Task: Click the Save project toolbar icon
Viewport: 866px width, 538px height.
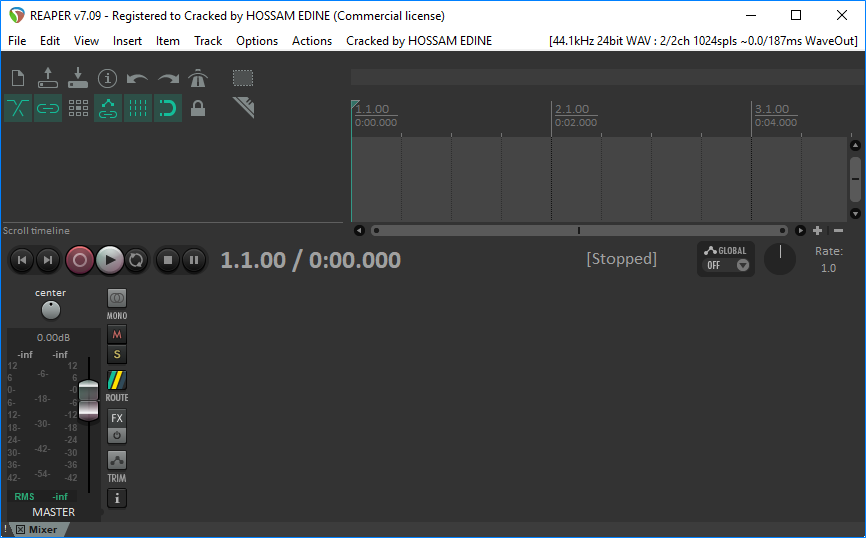Action: [78, 78]
